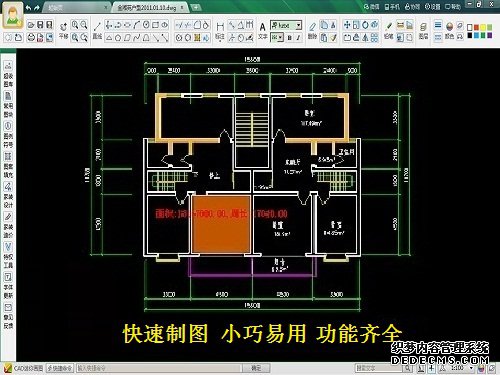Open the 微信 menu item
Image resolution: width=500 pixels, height=375 pixels.
click(372, 6)
